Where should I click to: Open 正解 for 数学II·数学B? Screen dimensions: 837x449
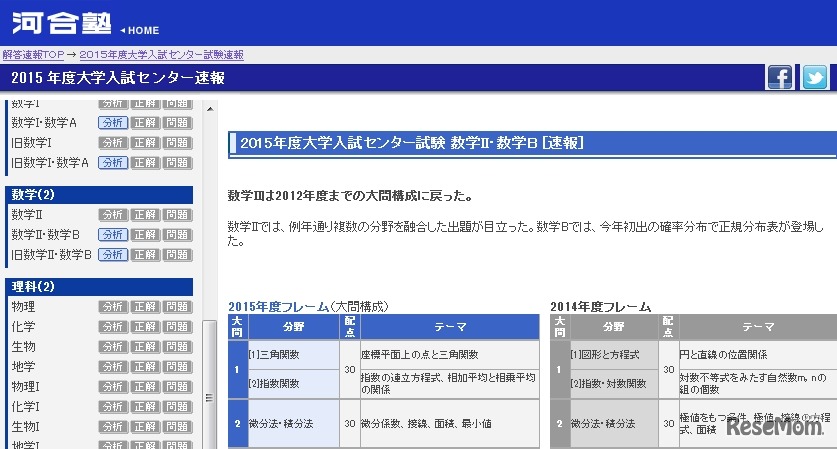[x=145, y=234]
